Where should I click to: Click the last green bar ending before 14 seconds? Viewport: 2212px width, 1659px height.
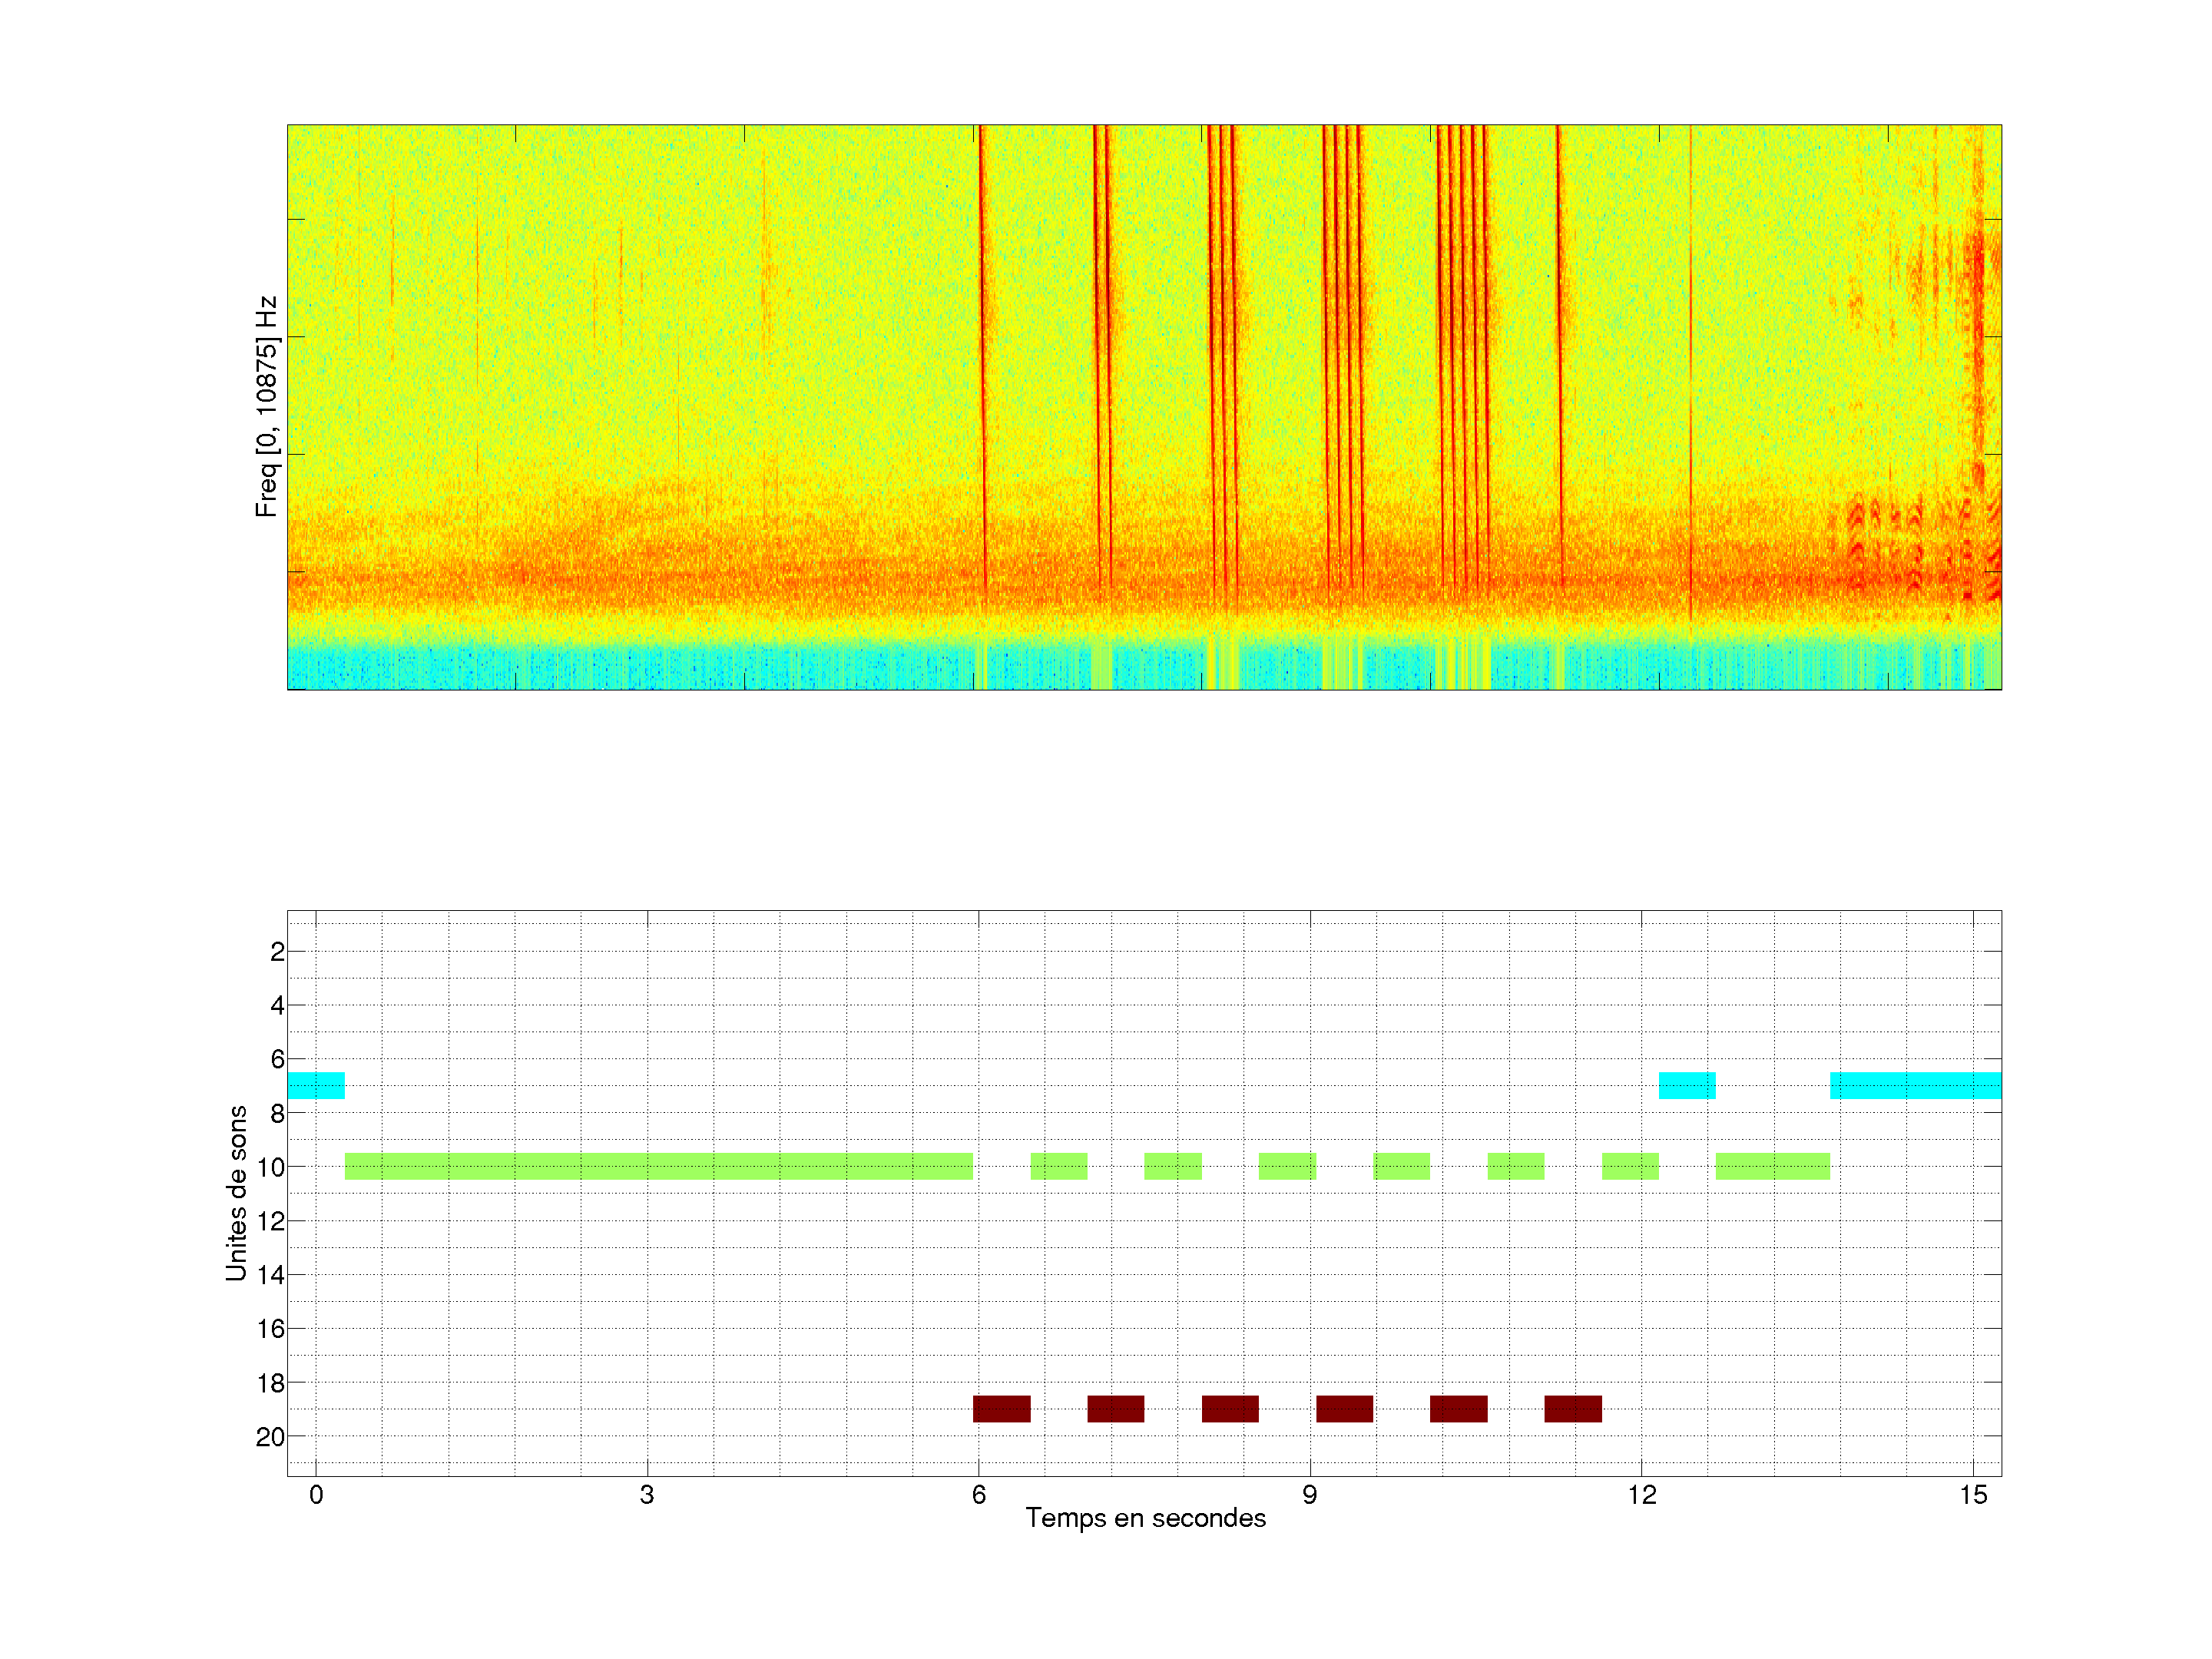click(1772, 1166)
